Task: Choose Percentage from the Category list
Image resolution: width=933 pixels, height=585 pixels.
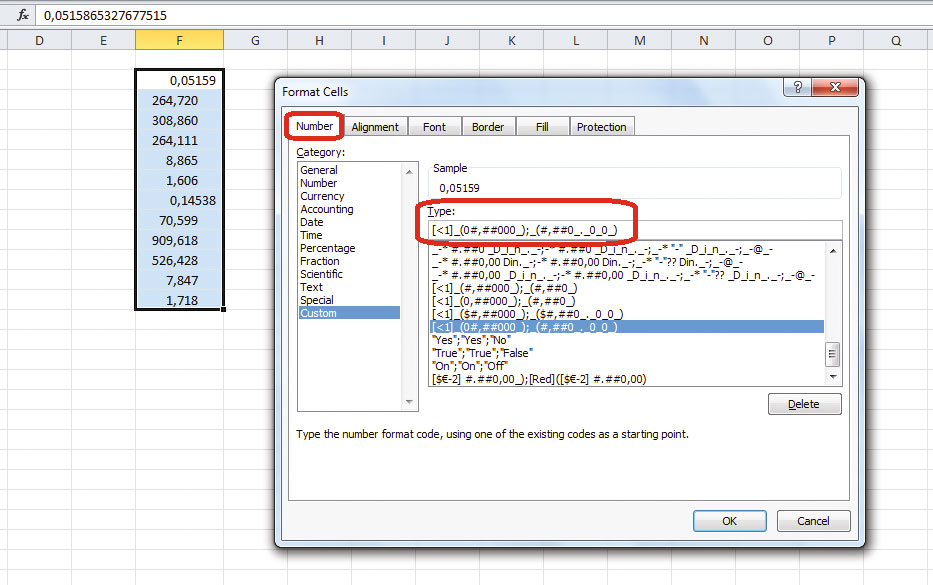Action: 327,247
